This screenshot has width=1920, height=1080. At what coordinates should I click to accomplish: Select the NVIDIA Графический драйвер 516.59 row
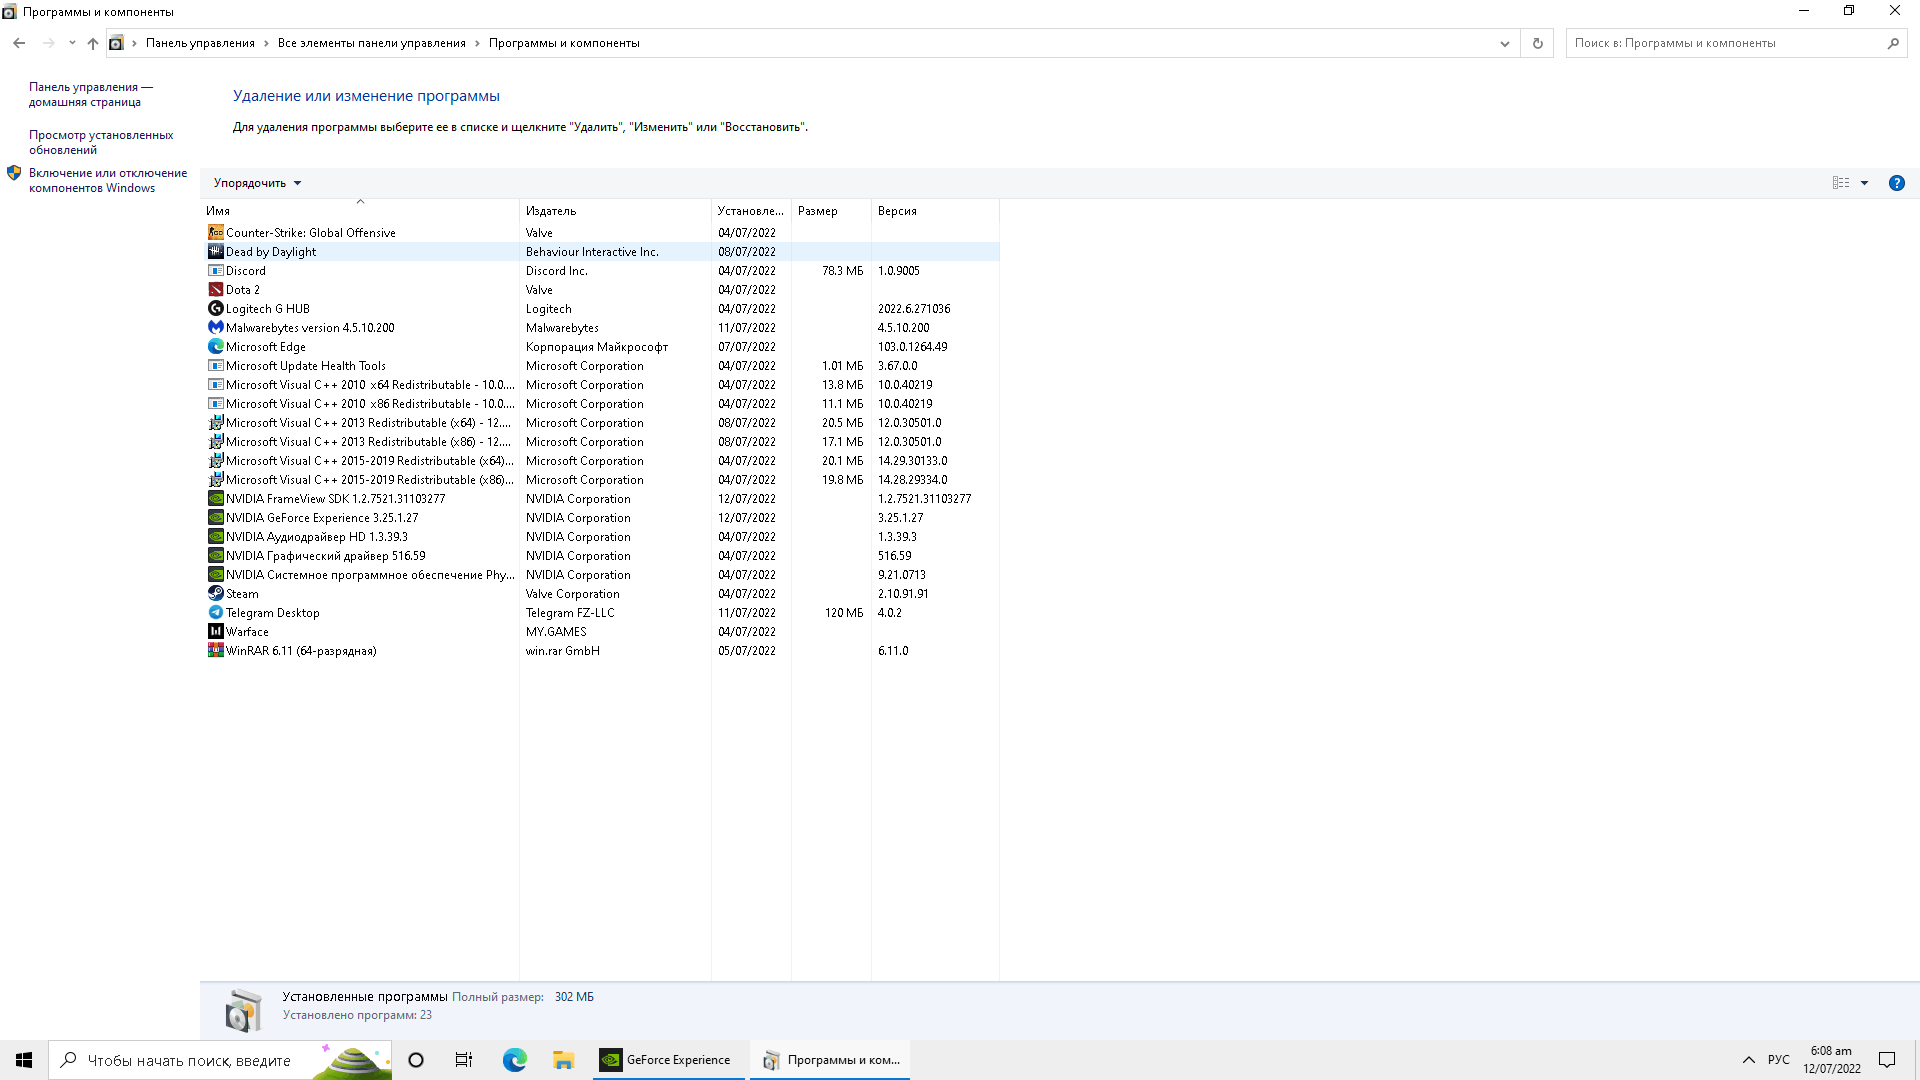coord(600,555)
